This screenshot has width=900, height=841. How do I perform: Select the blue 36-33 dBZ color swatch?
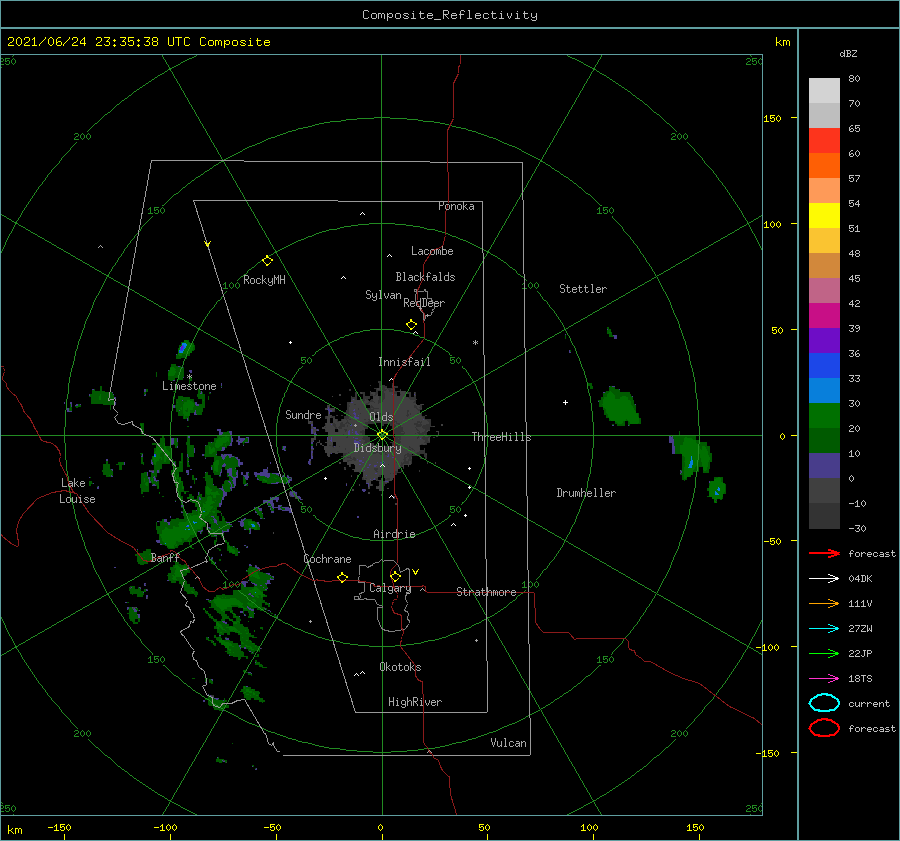pos(824,366)
